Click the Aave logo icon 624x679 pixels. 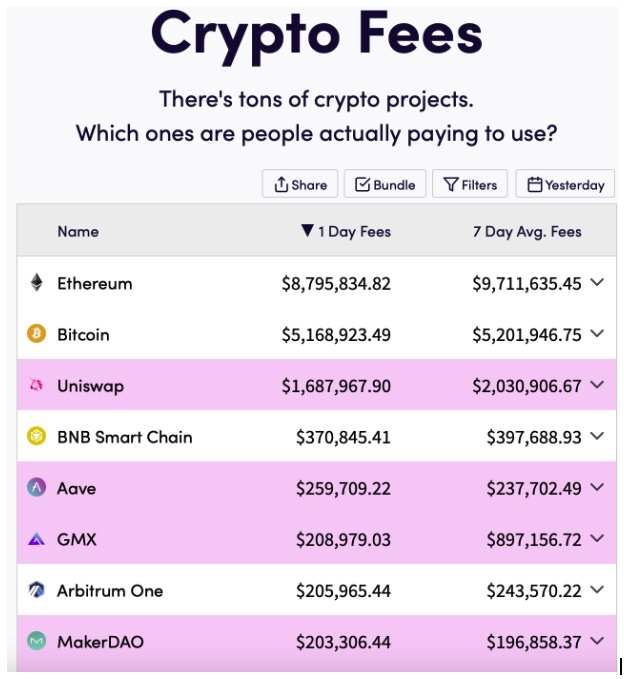(37, 488)
